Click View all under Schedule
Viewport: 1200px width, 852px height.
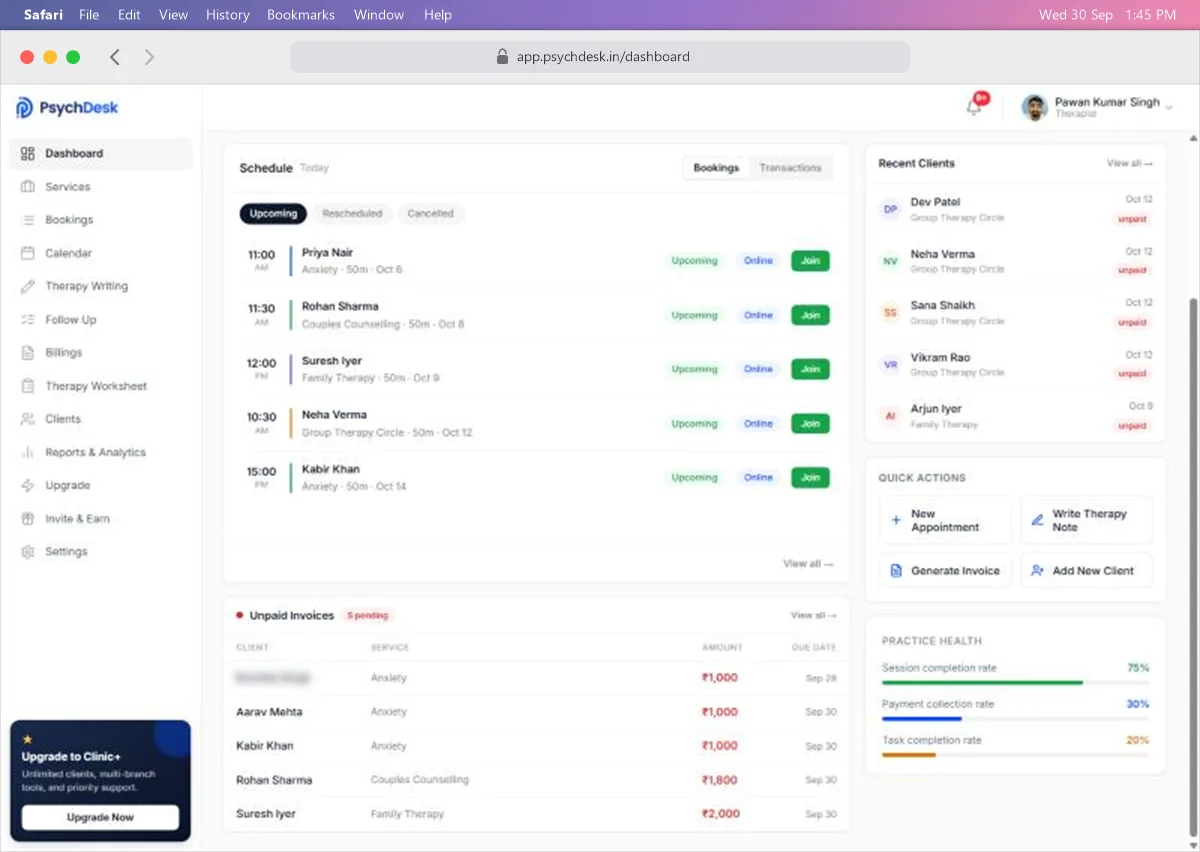click(808, 564)
